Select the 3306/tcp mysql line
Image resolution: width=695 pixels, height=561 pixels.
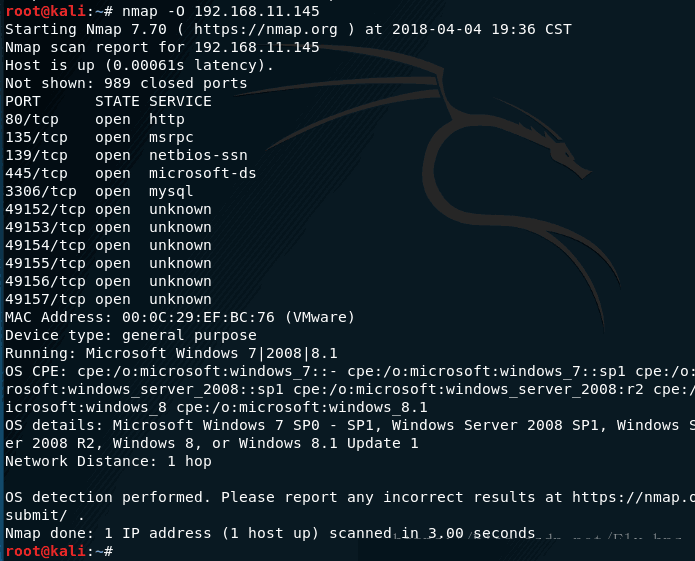pos(99,192)
